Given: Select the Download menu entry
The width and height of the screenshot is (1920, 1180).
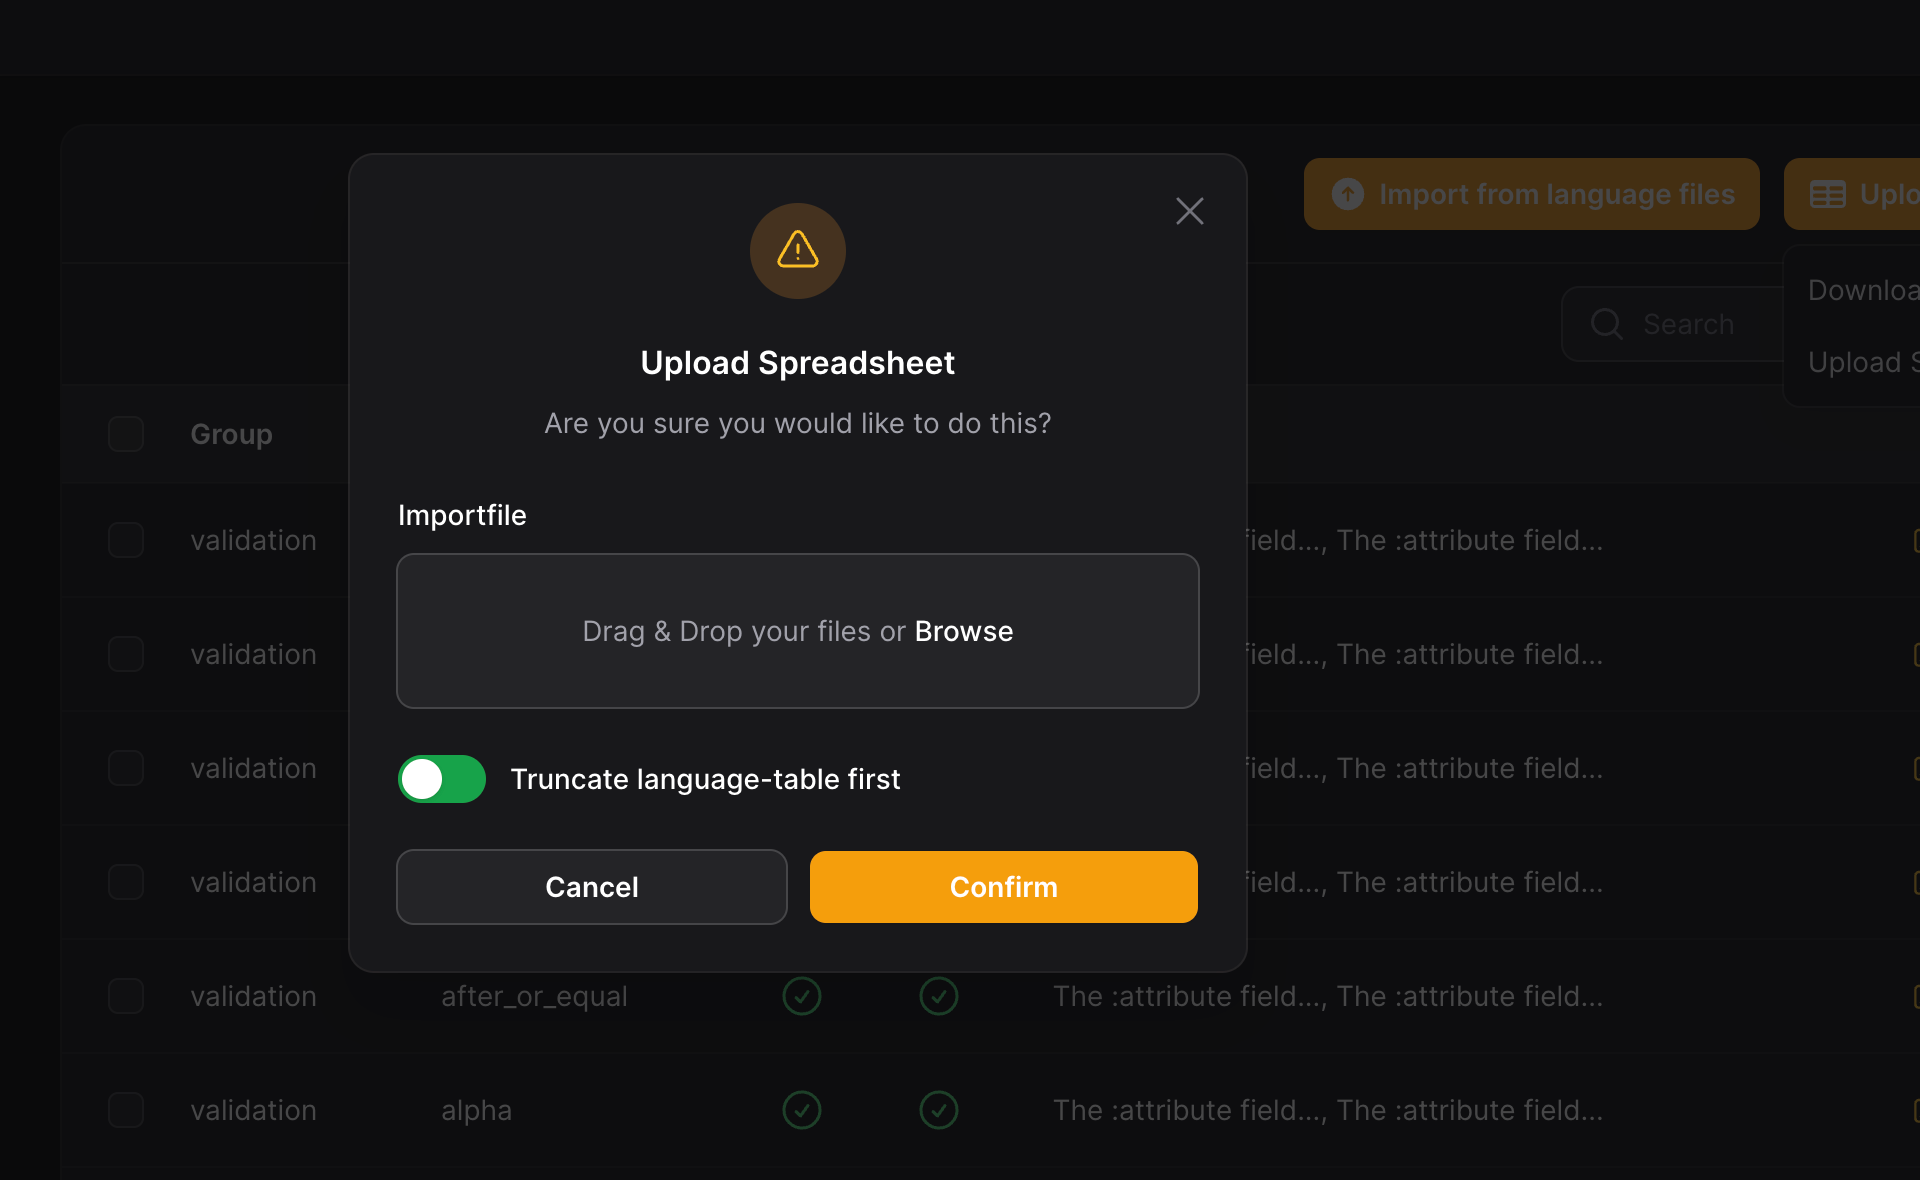Looking at the screenshot, I should tap(1862, 290).
